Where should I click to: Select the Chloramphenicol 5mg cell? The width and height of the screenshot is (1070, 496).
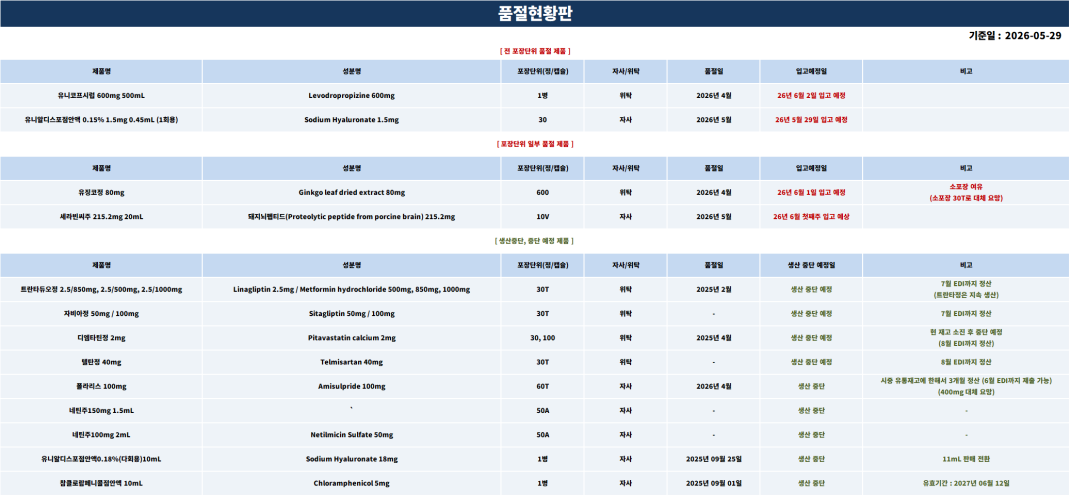pos(351,484)
